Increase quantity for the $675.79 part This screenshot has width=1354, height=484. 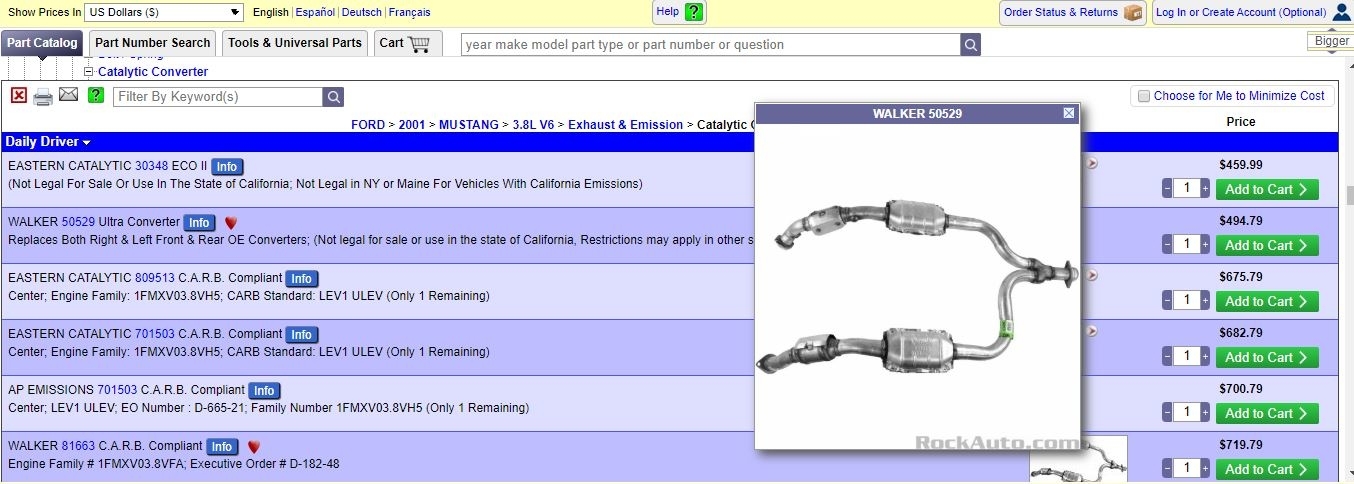[1205, 300]
